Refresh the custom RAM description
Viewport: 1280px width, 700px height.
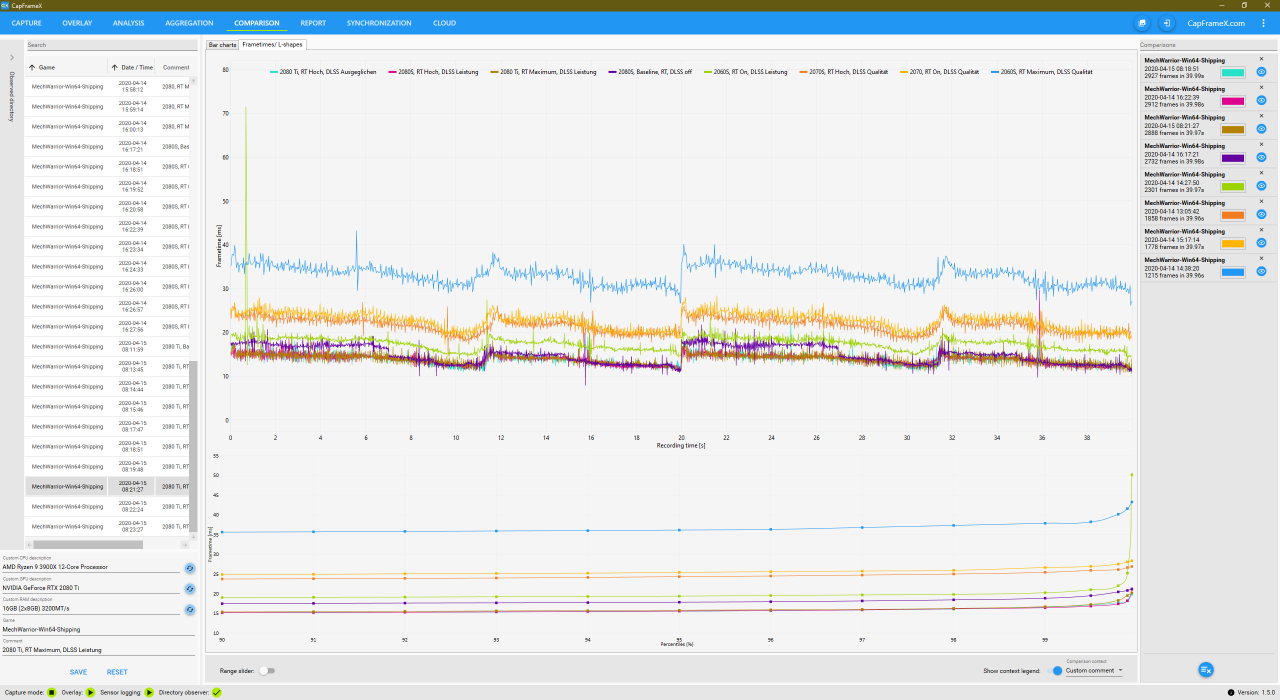(189, 609)
